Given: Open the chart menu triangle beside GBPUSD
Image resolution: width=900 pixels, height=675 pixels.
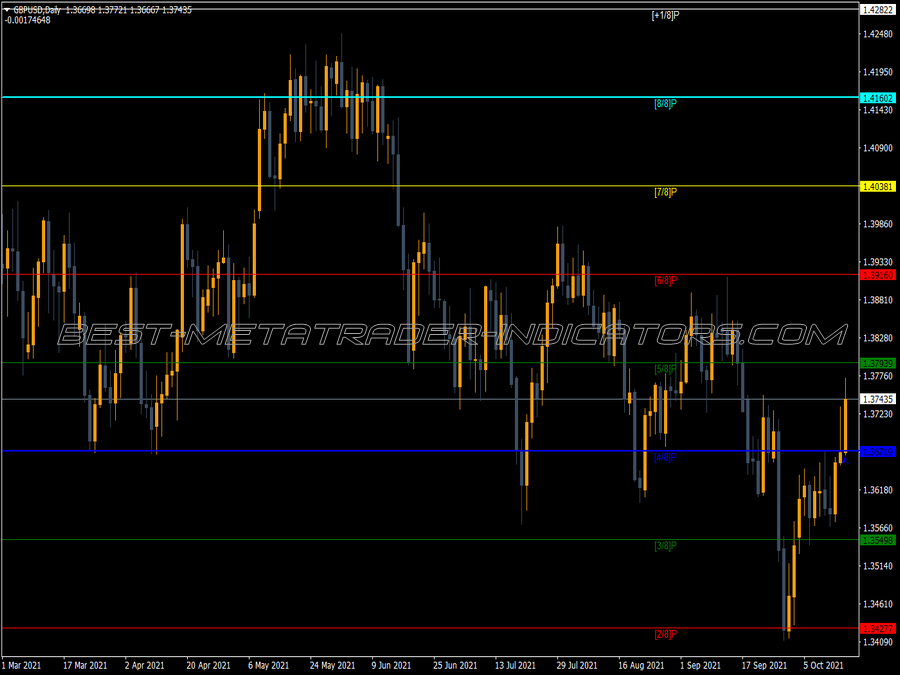Looking at the screenshot, I should click(7, 10).
